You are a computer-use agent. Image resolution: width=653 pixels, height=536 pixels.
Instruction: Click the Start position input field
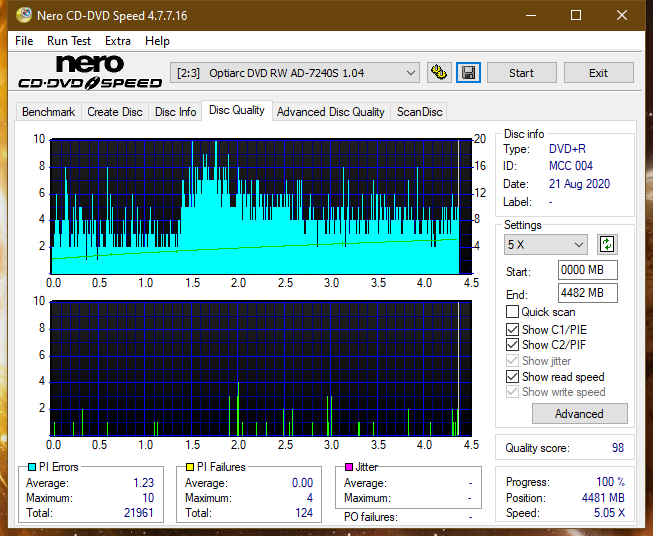[x=587, y=270]
